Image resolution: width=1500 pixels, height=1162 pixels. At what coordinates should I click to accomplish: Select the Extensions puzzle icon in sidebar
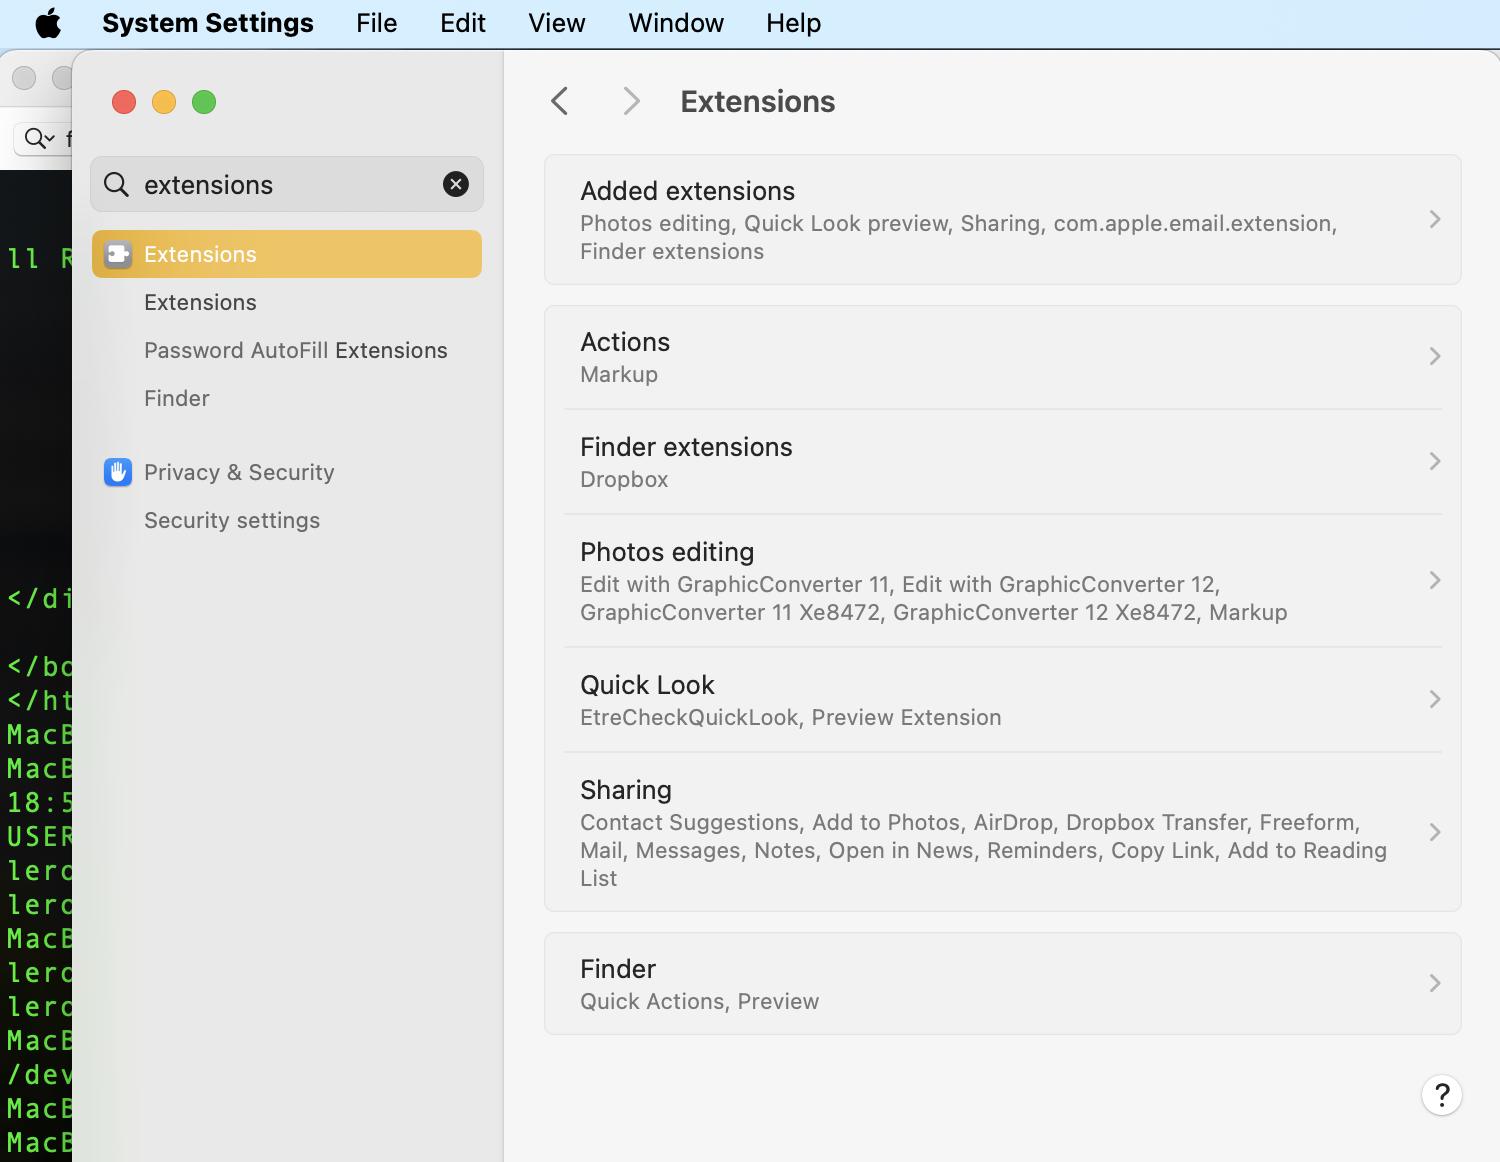118,254
